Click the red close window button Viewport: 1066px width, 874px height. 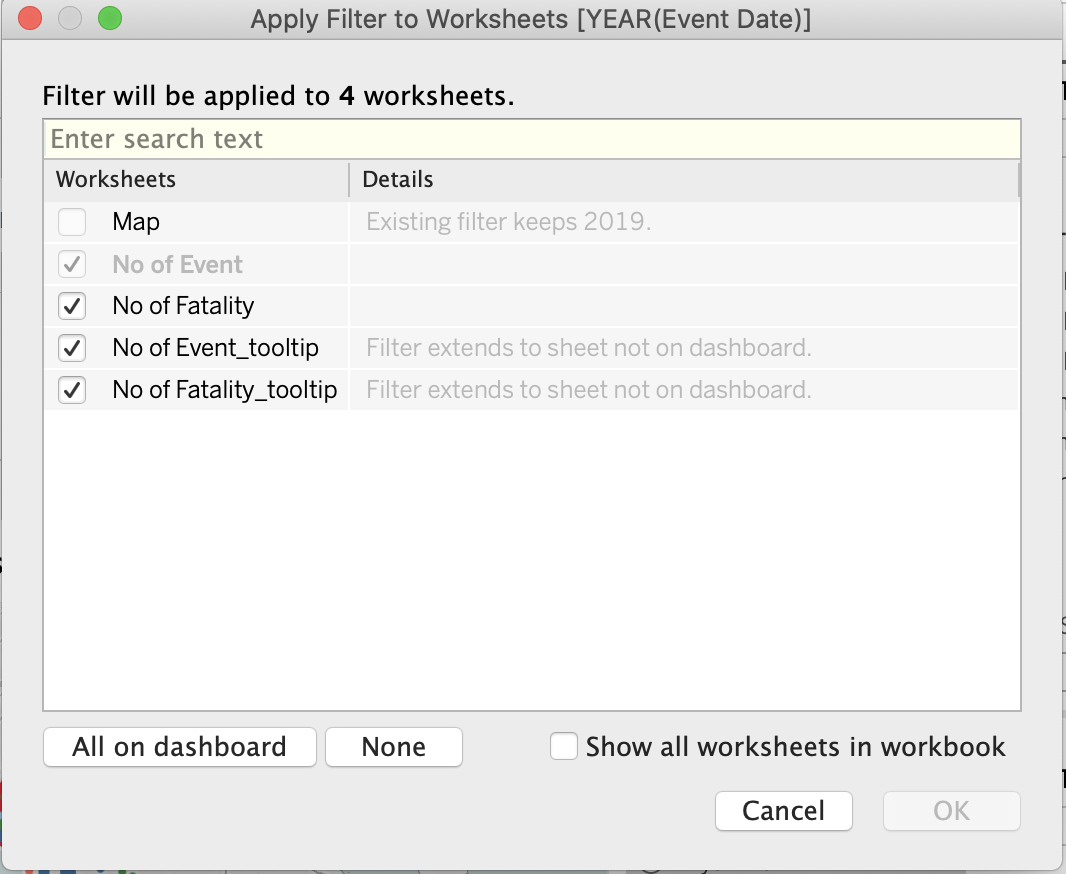[x=30, y=19]
